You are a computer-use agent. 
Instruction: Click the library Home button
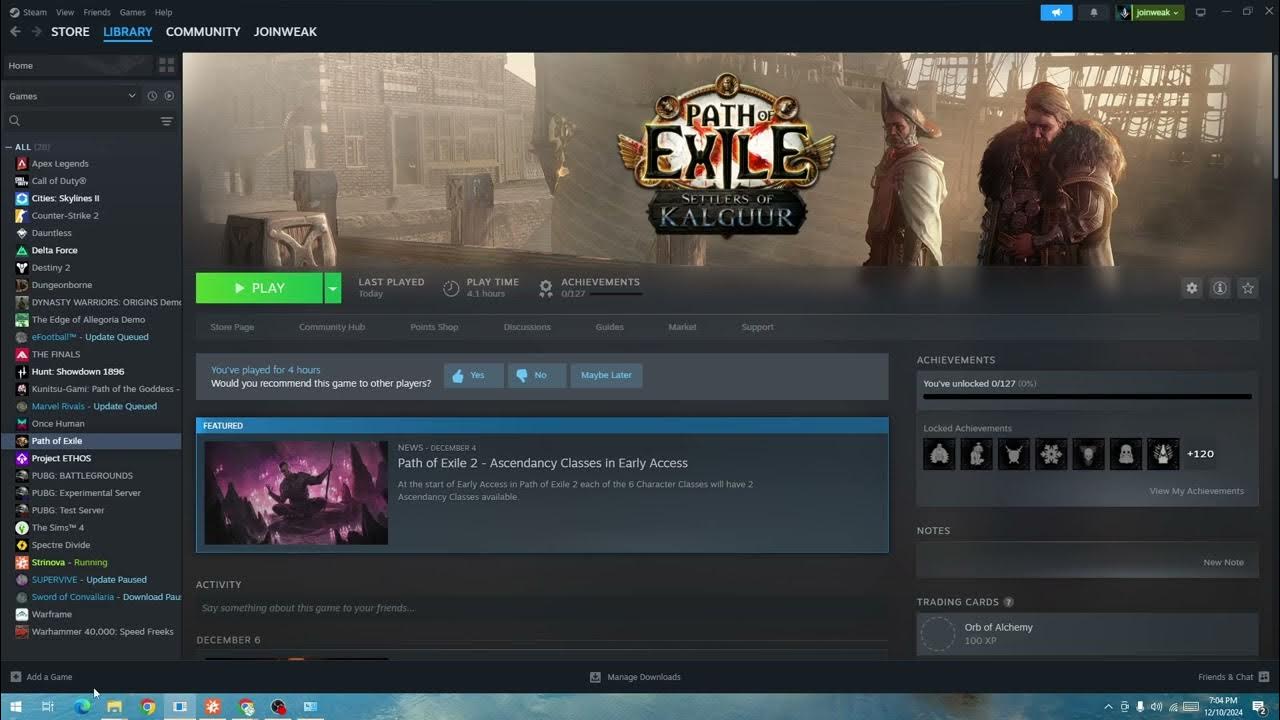76,65
